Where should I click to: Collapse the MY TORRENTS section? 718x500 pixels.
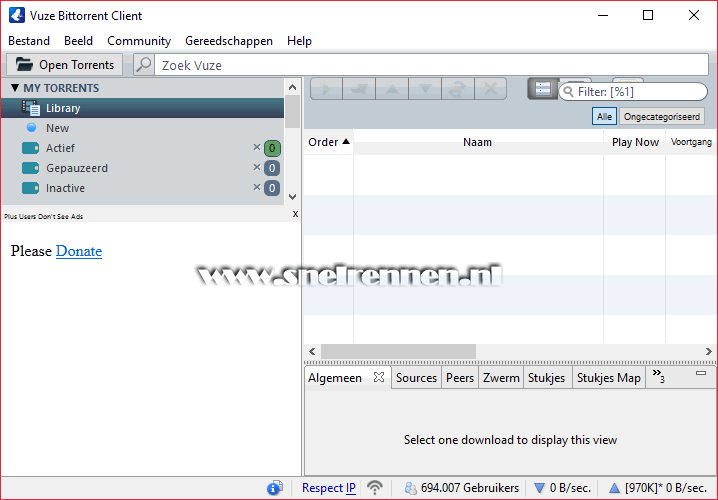coord(15,87)
